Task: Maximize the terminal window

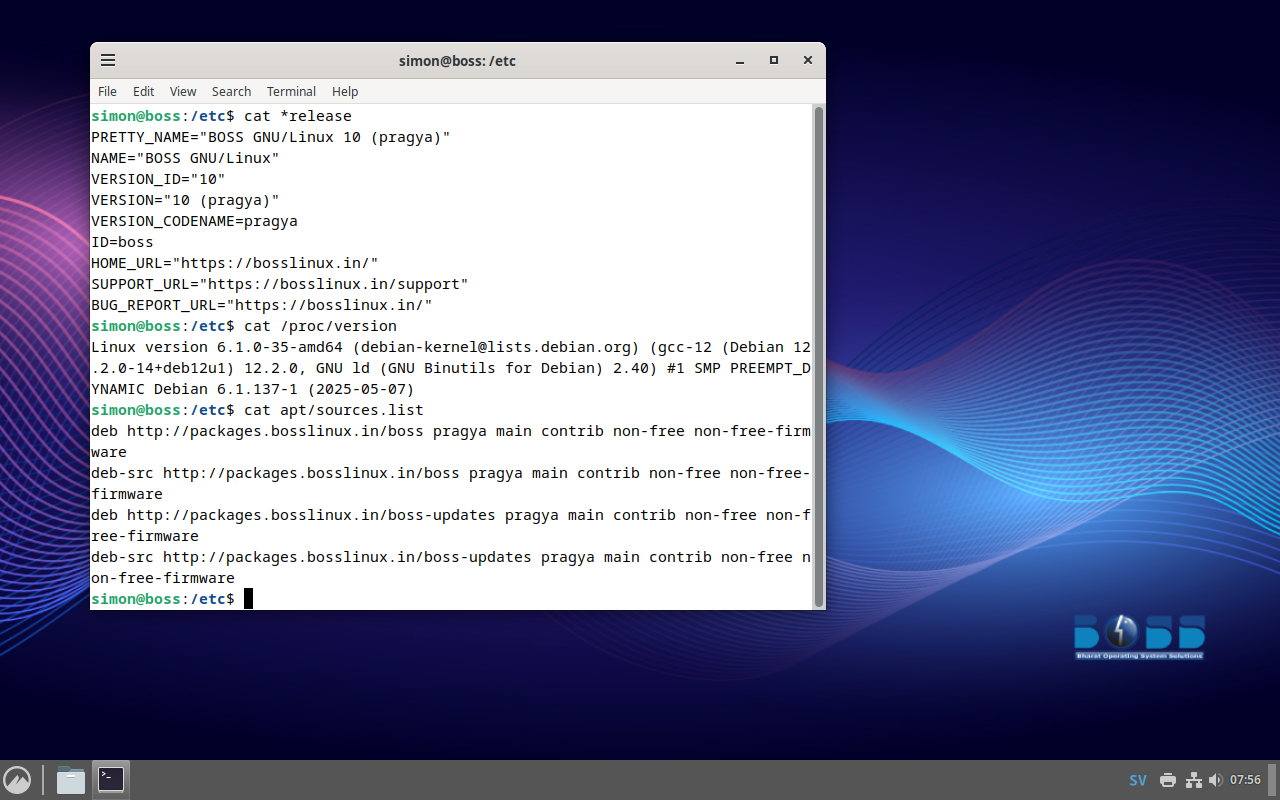Action: (x=774, y=60)
